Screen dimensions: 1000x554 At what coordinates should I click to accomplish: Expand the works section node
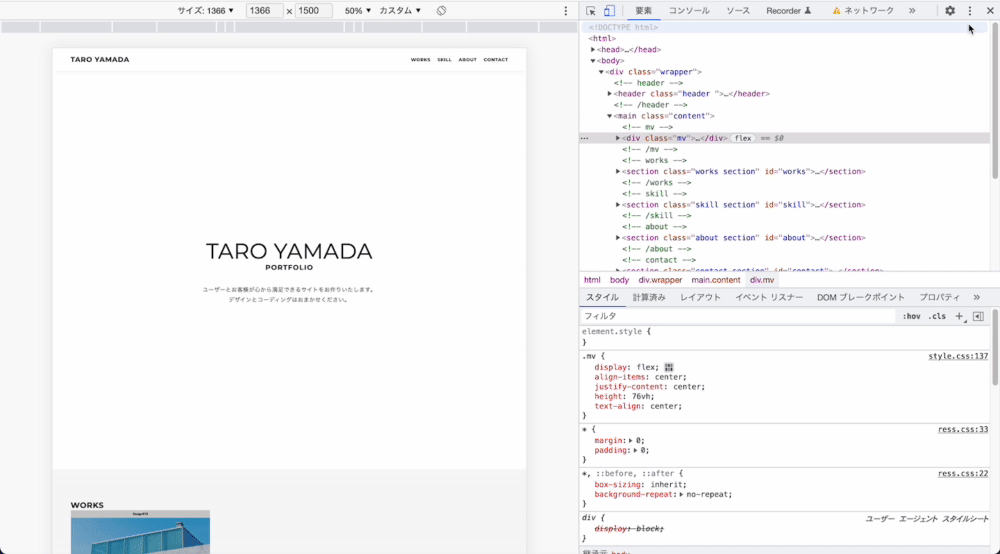618,171
